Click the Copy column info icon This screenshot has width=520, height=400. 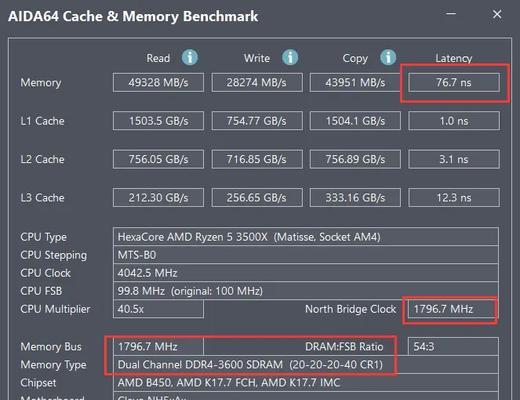[x=388, y=57]
